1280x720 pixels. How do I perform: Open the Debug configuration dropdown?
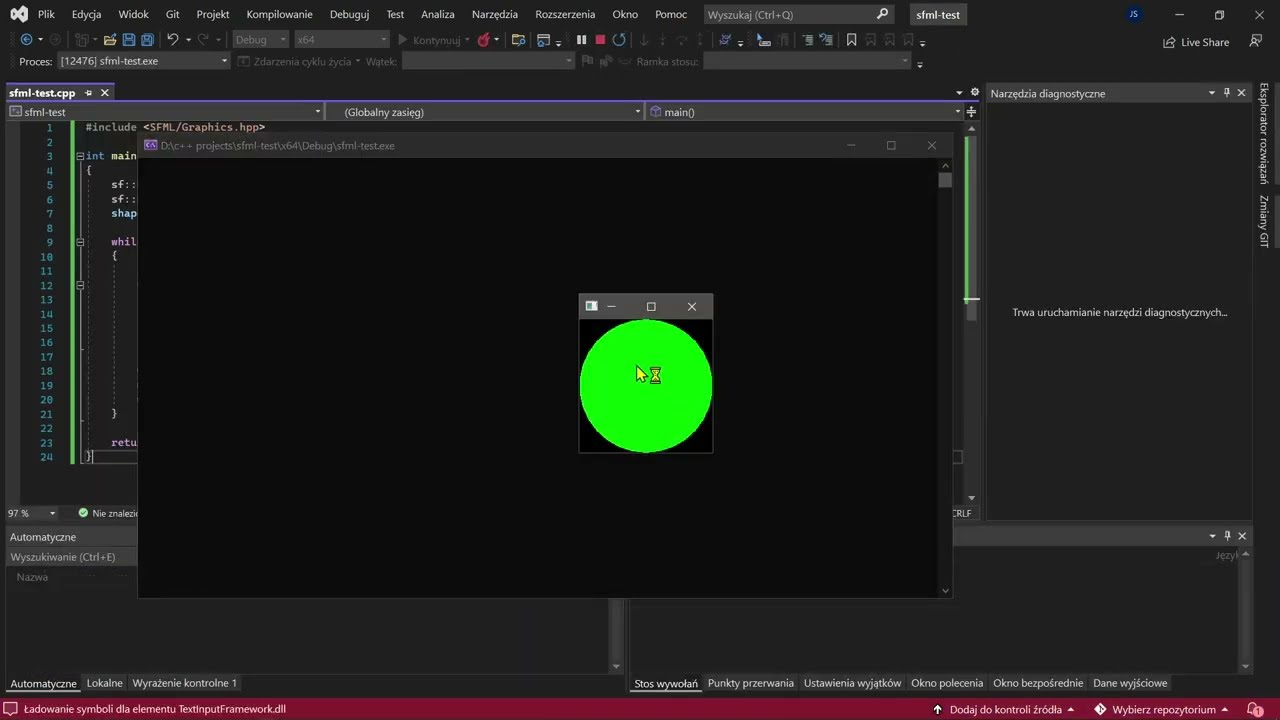point(260,40)
